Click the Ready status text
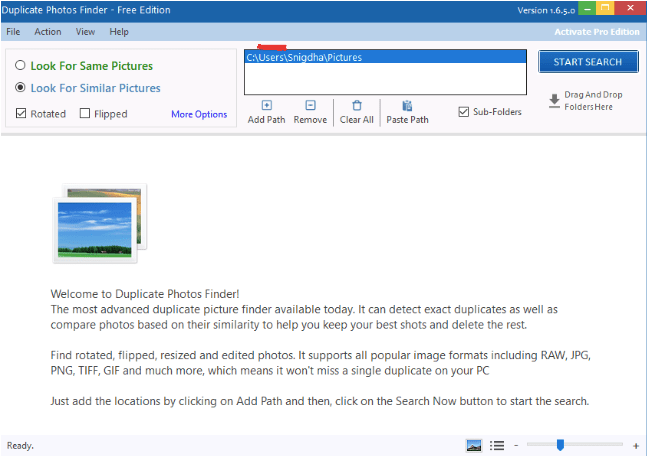Viewport: 649px width, 460px height. point(20,446)
